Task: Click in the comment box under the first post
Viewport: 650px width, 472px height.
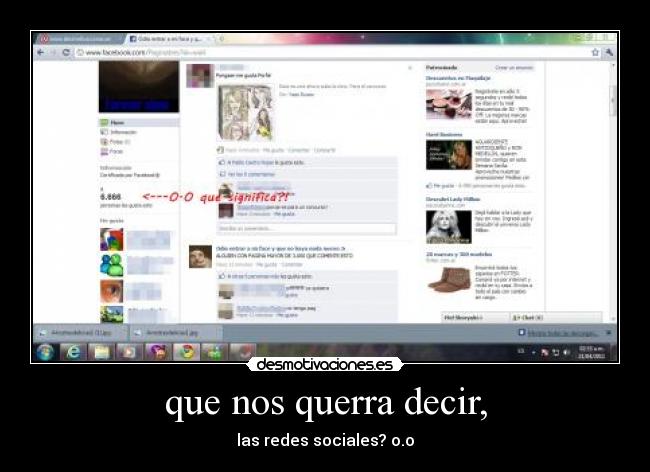Action: [306, 228]
